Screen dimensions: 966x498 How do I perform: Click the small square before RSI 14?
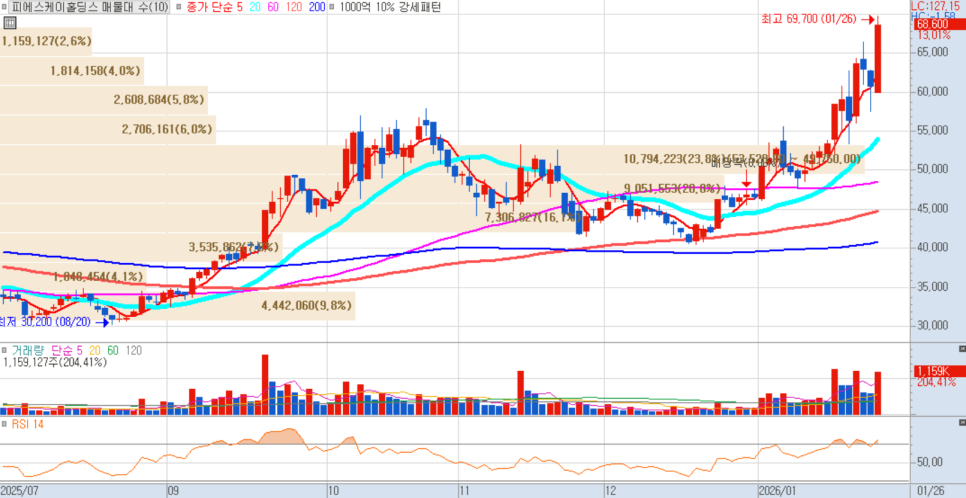point(5,424)
